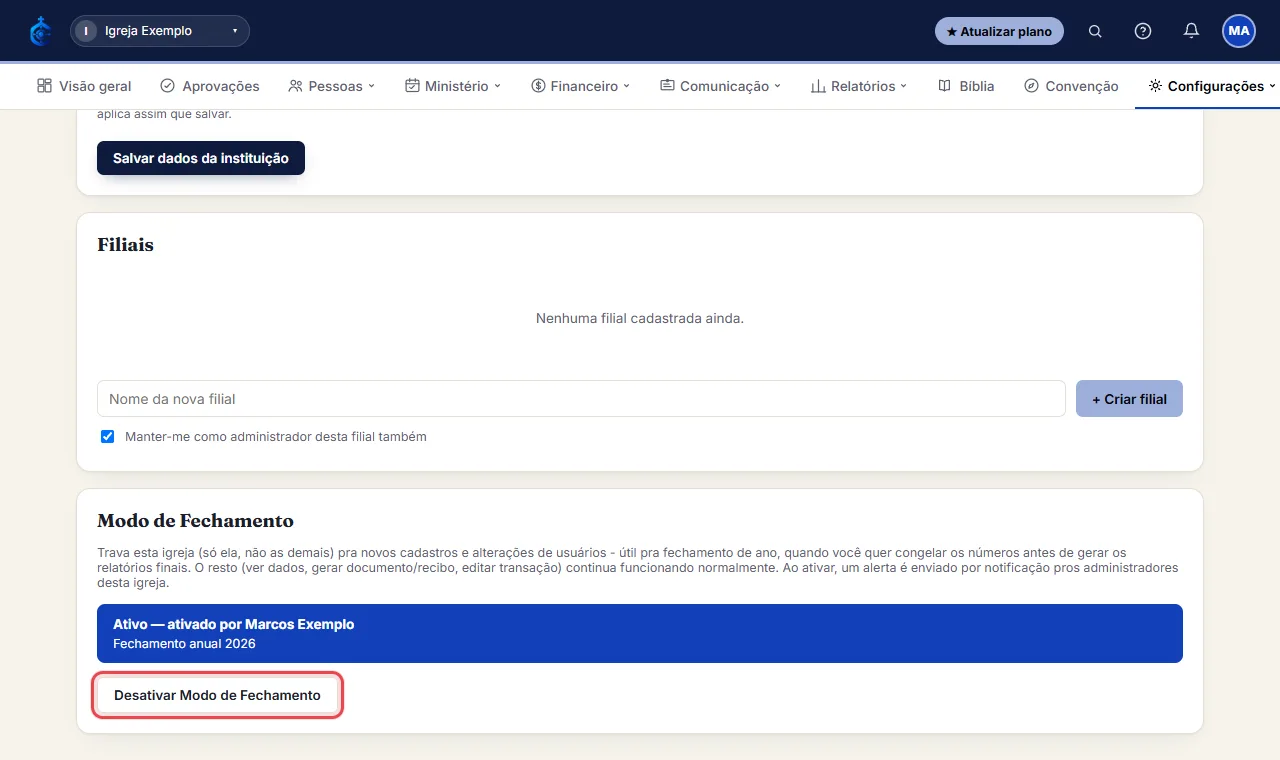Open the MA user avatar
This screenshot has width=1280, height=760.
pyautogui.click(x=1239, y=31)
